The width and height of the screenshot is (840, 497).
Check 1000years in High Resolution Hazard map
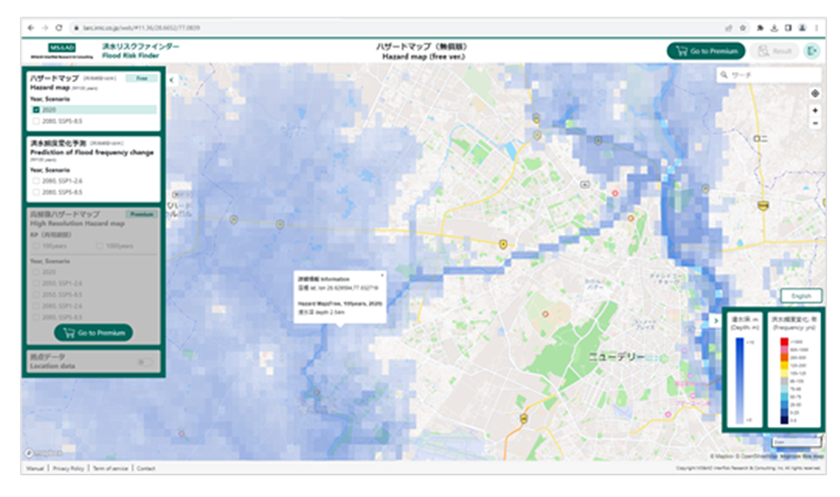[x=100, y=246]
